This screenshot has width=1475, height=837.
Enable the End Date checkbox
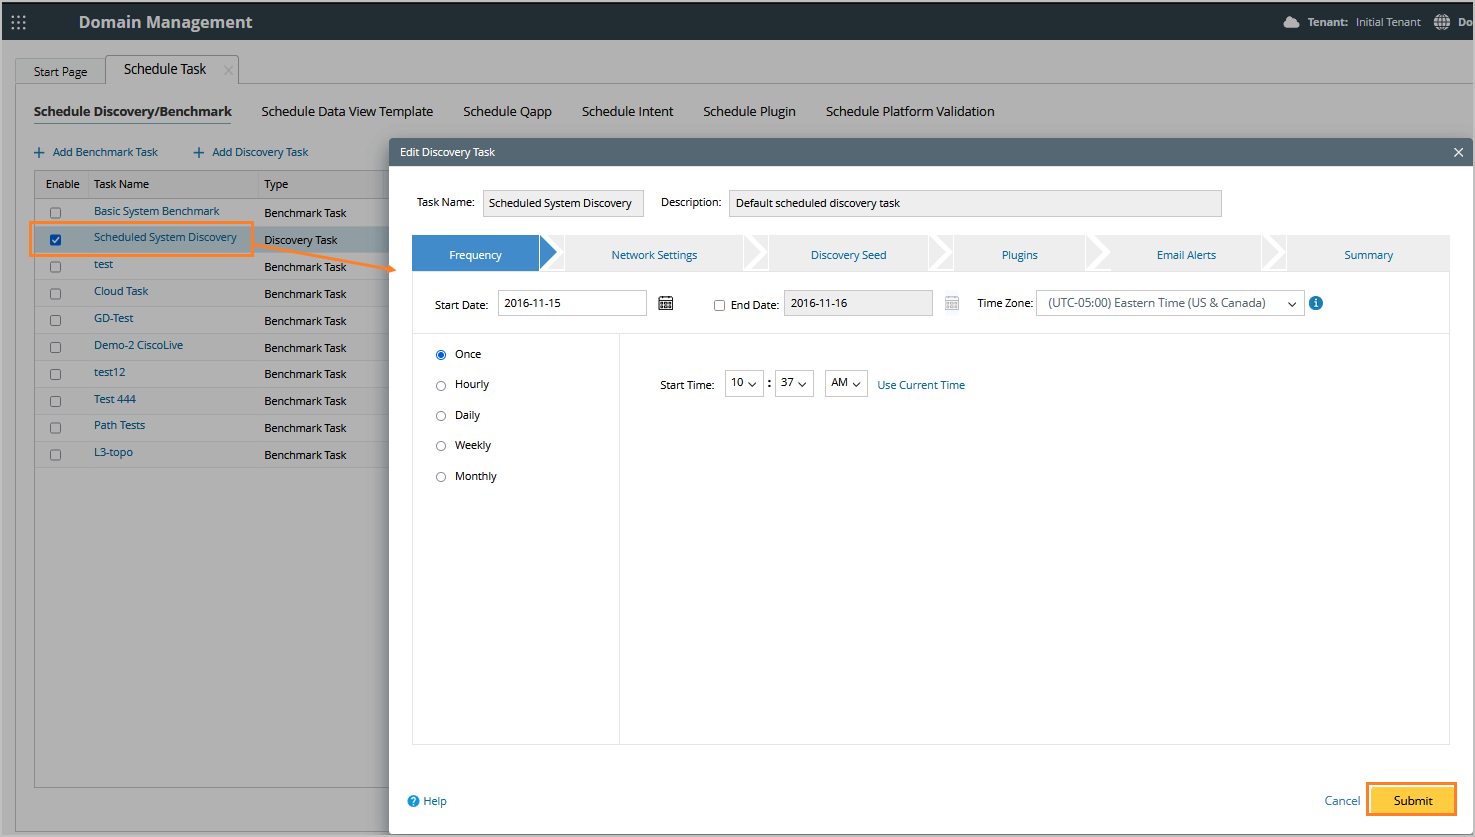[719, 305]
